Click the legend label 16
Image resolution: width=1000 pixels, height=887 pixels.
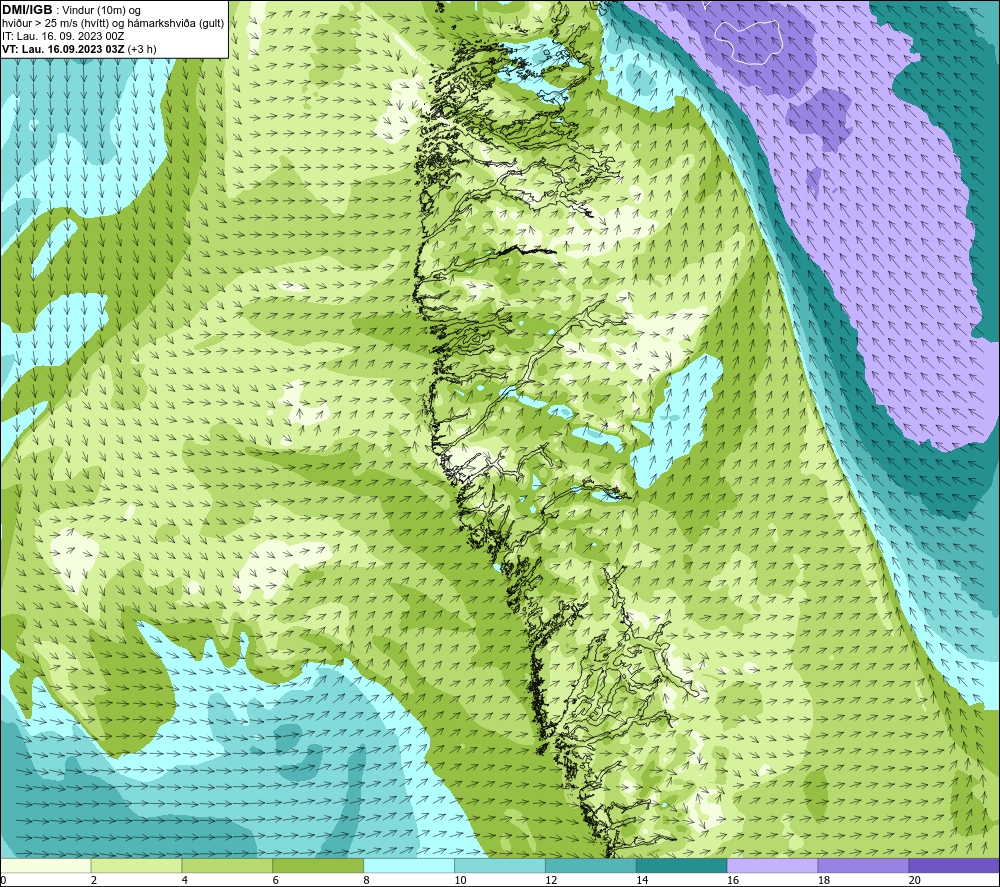pos(733,880)
